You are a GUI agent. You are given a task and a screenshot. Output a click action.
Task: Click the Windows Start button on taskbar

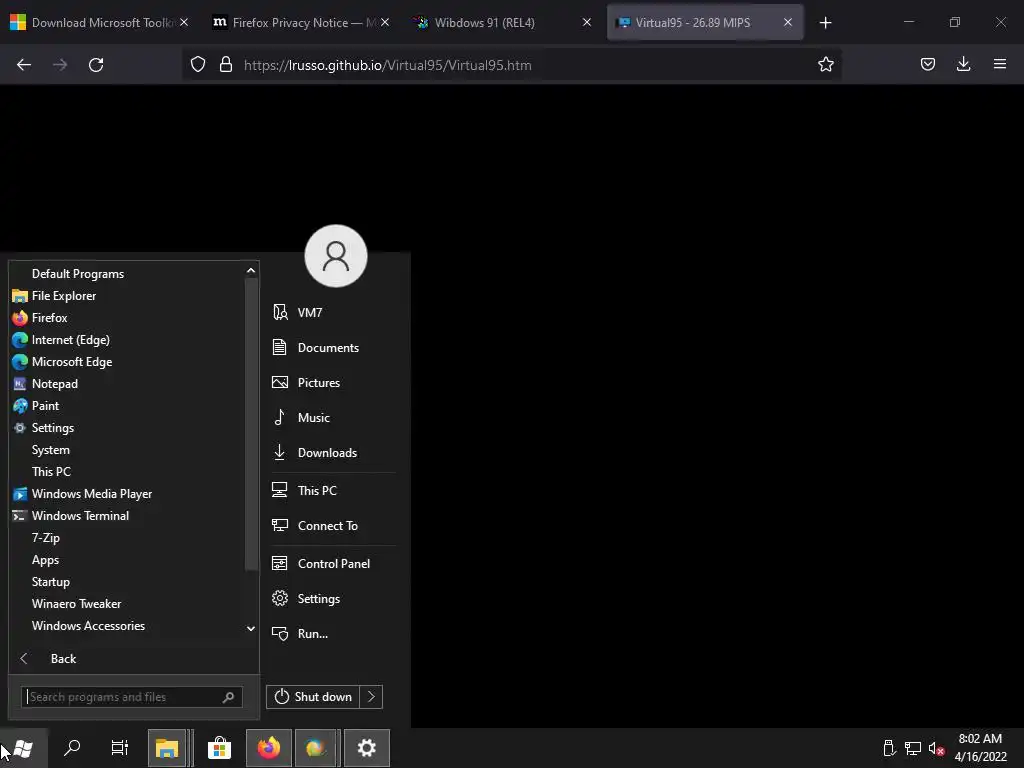coord(24,748)
